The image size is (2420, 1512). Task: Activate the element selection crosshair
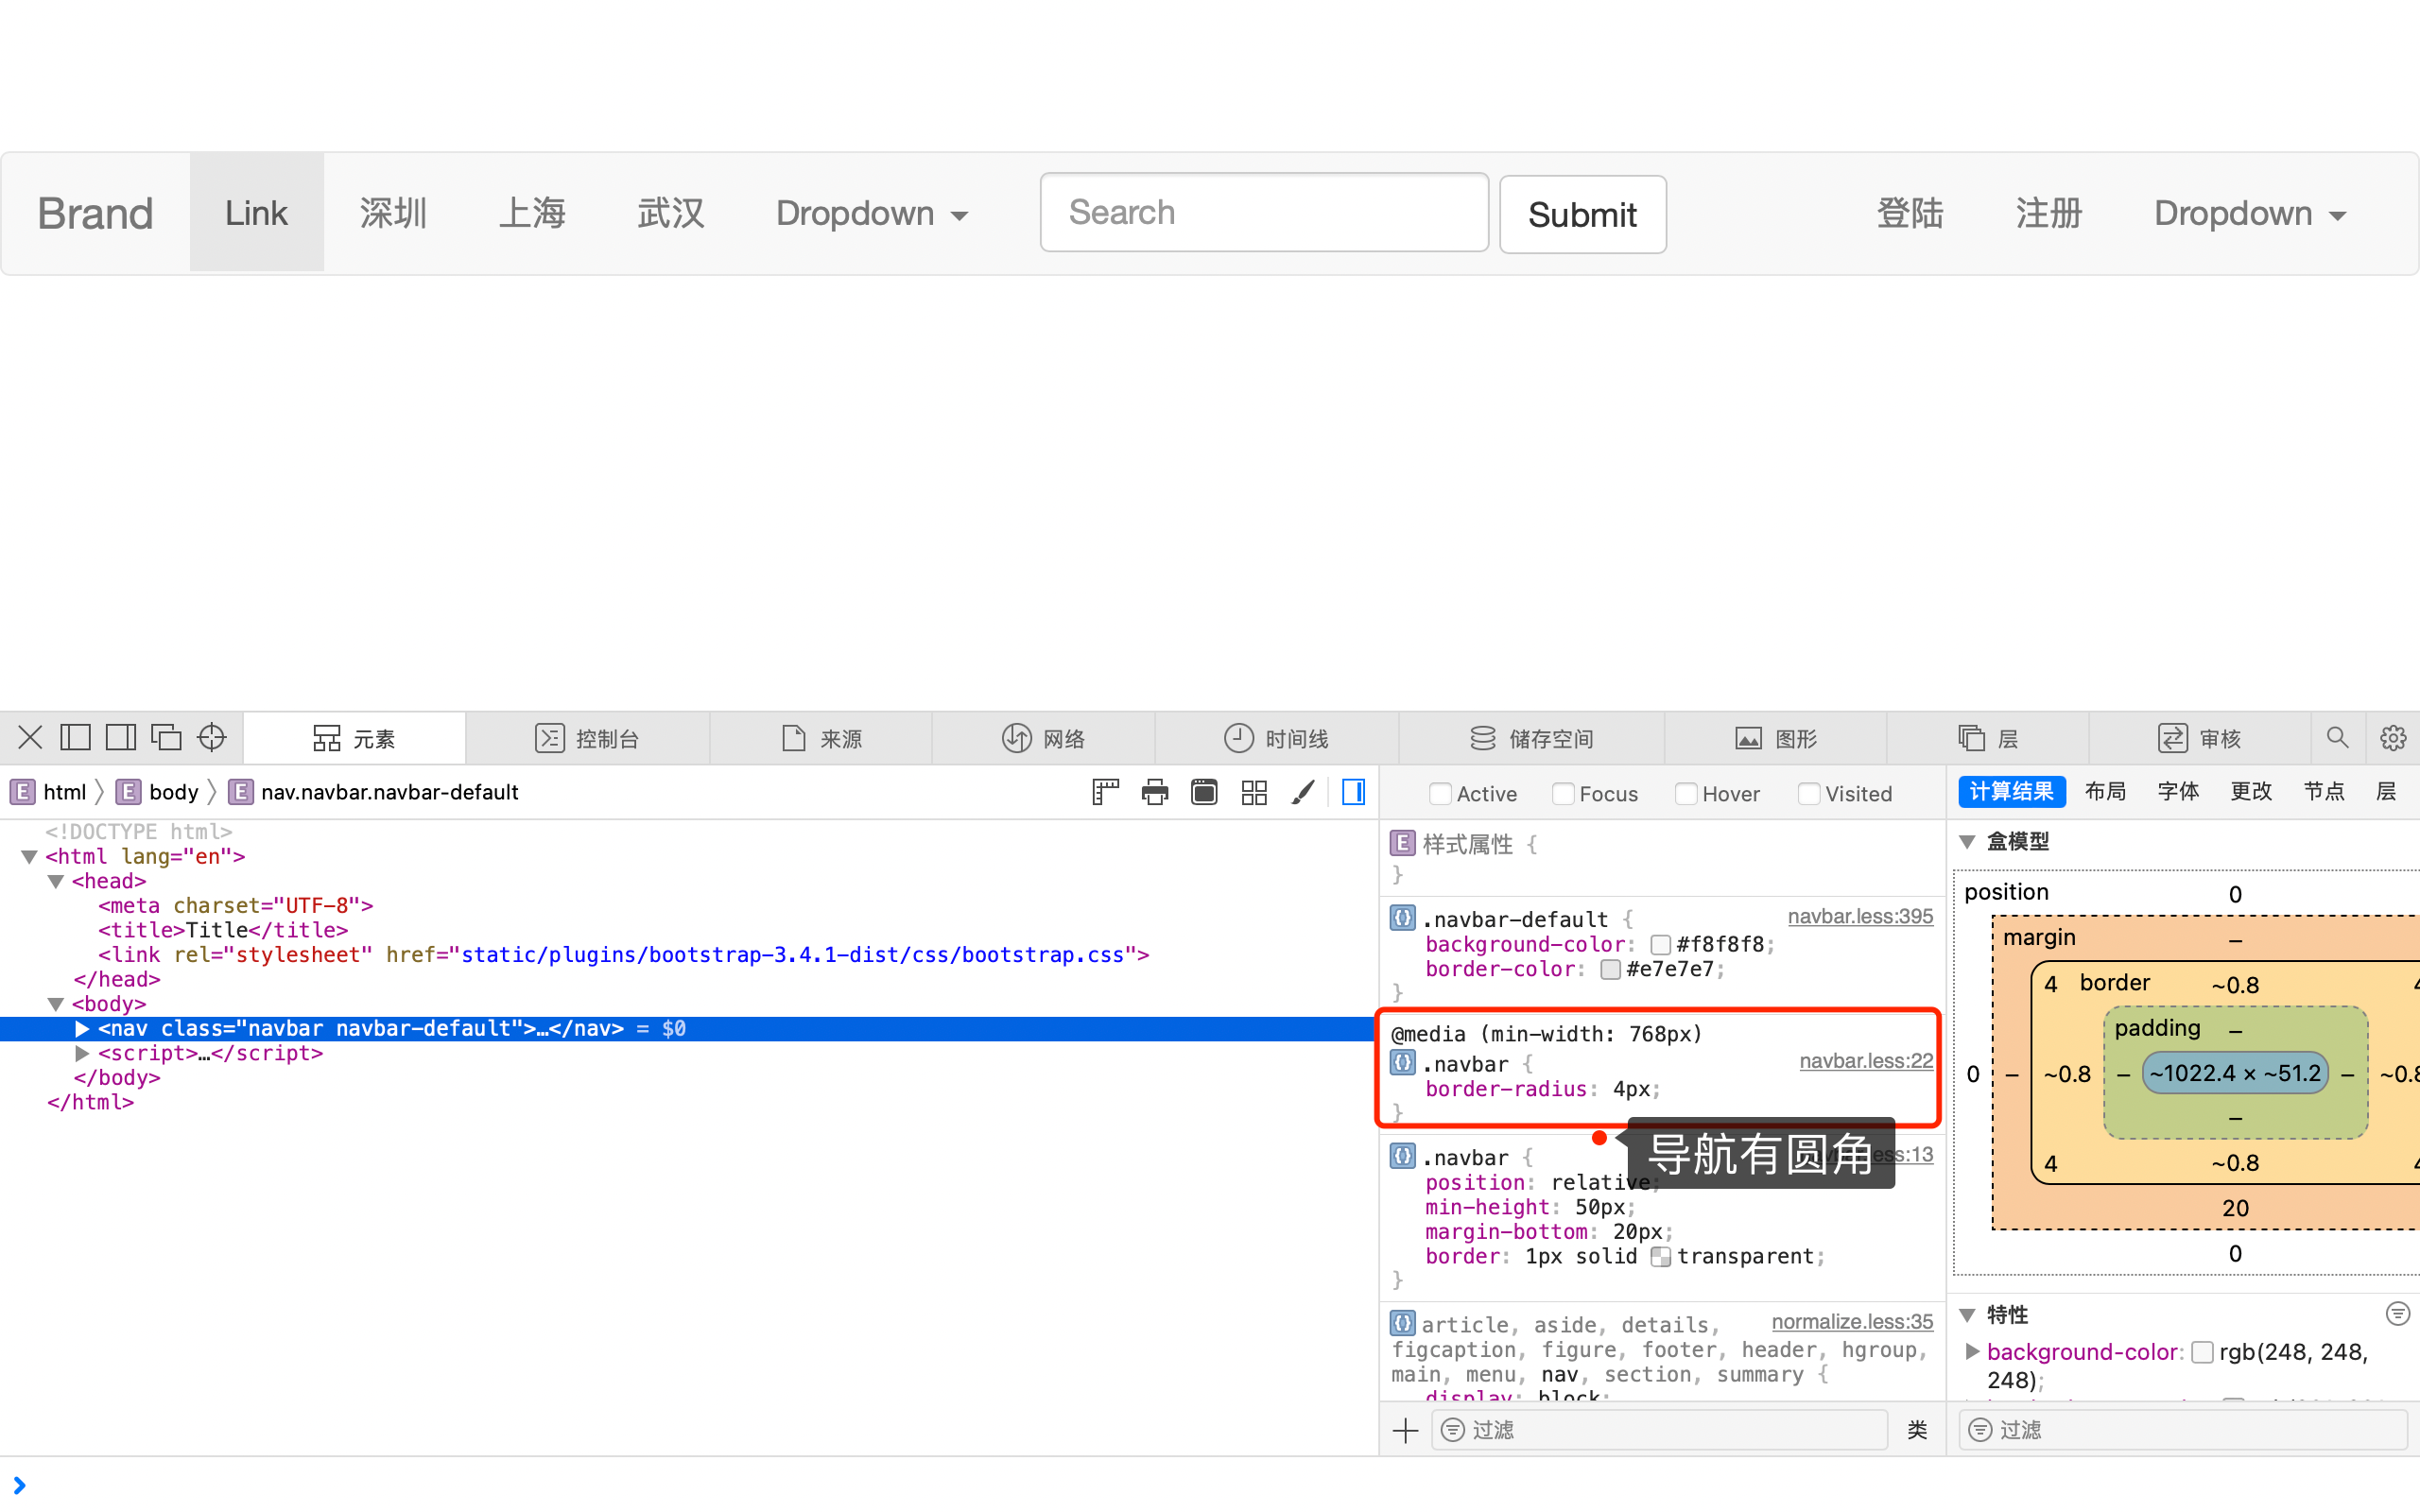(x=212, y=738)
